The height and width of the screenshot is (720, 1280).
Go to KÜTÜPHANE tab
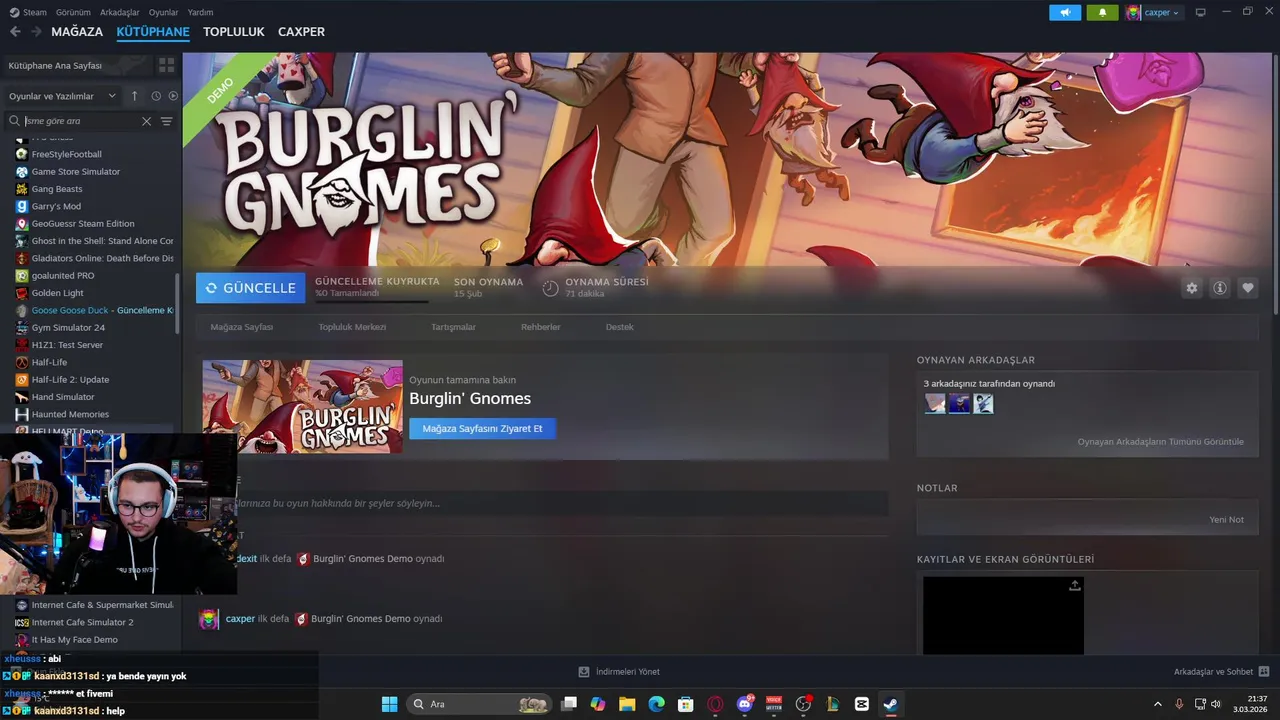click(153, 32)
